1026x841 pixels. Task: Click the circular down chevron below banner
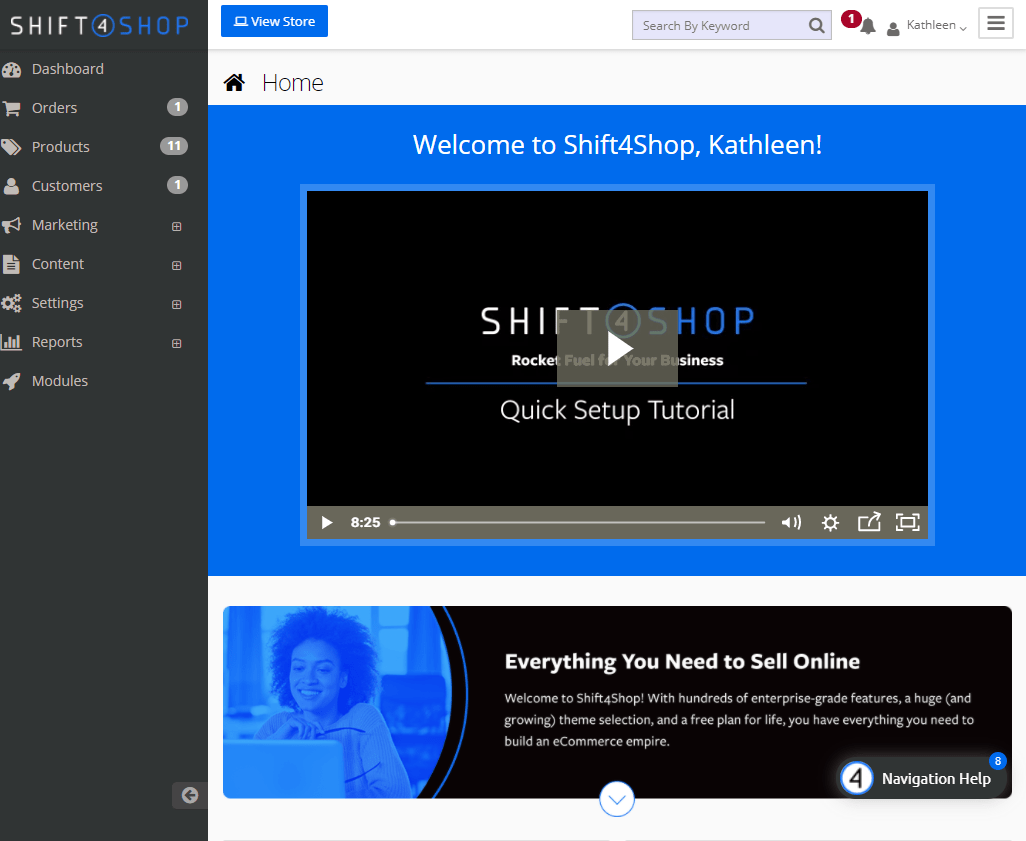pyautogui.click(x=617, y=798)
